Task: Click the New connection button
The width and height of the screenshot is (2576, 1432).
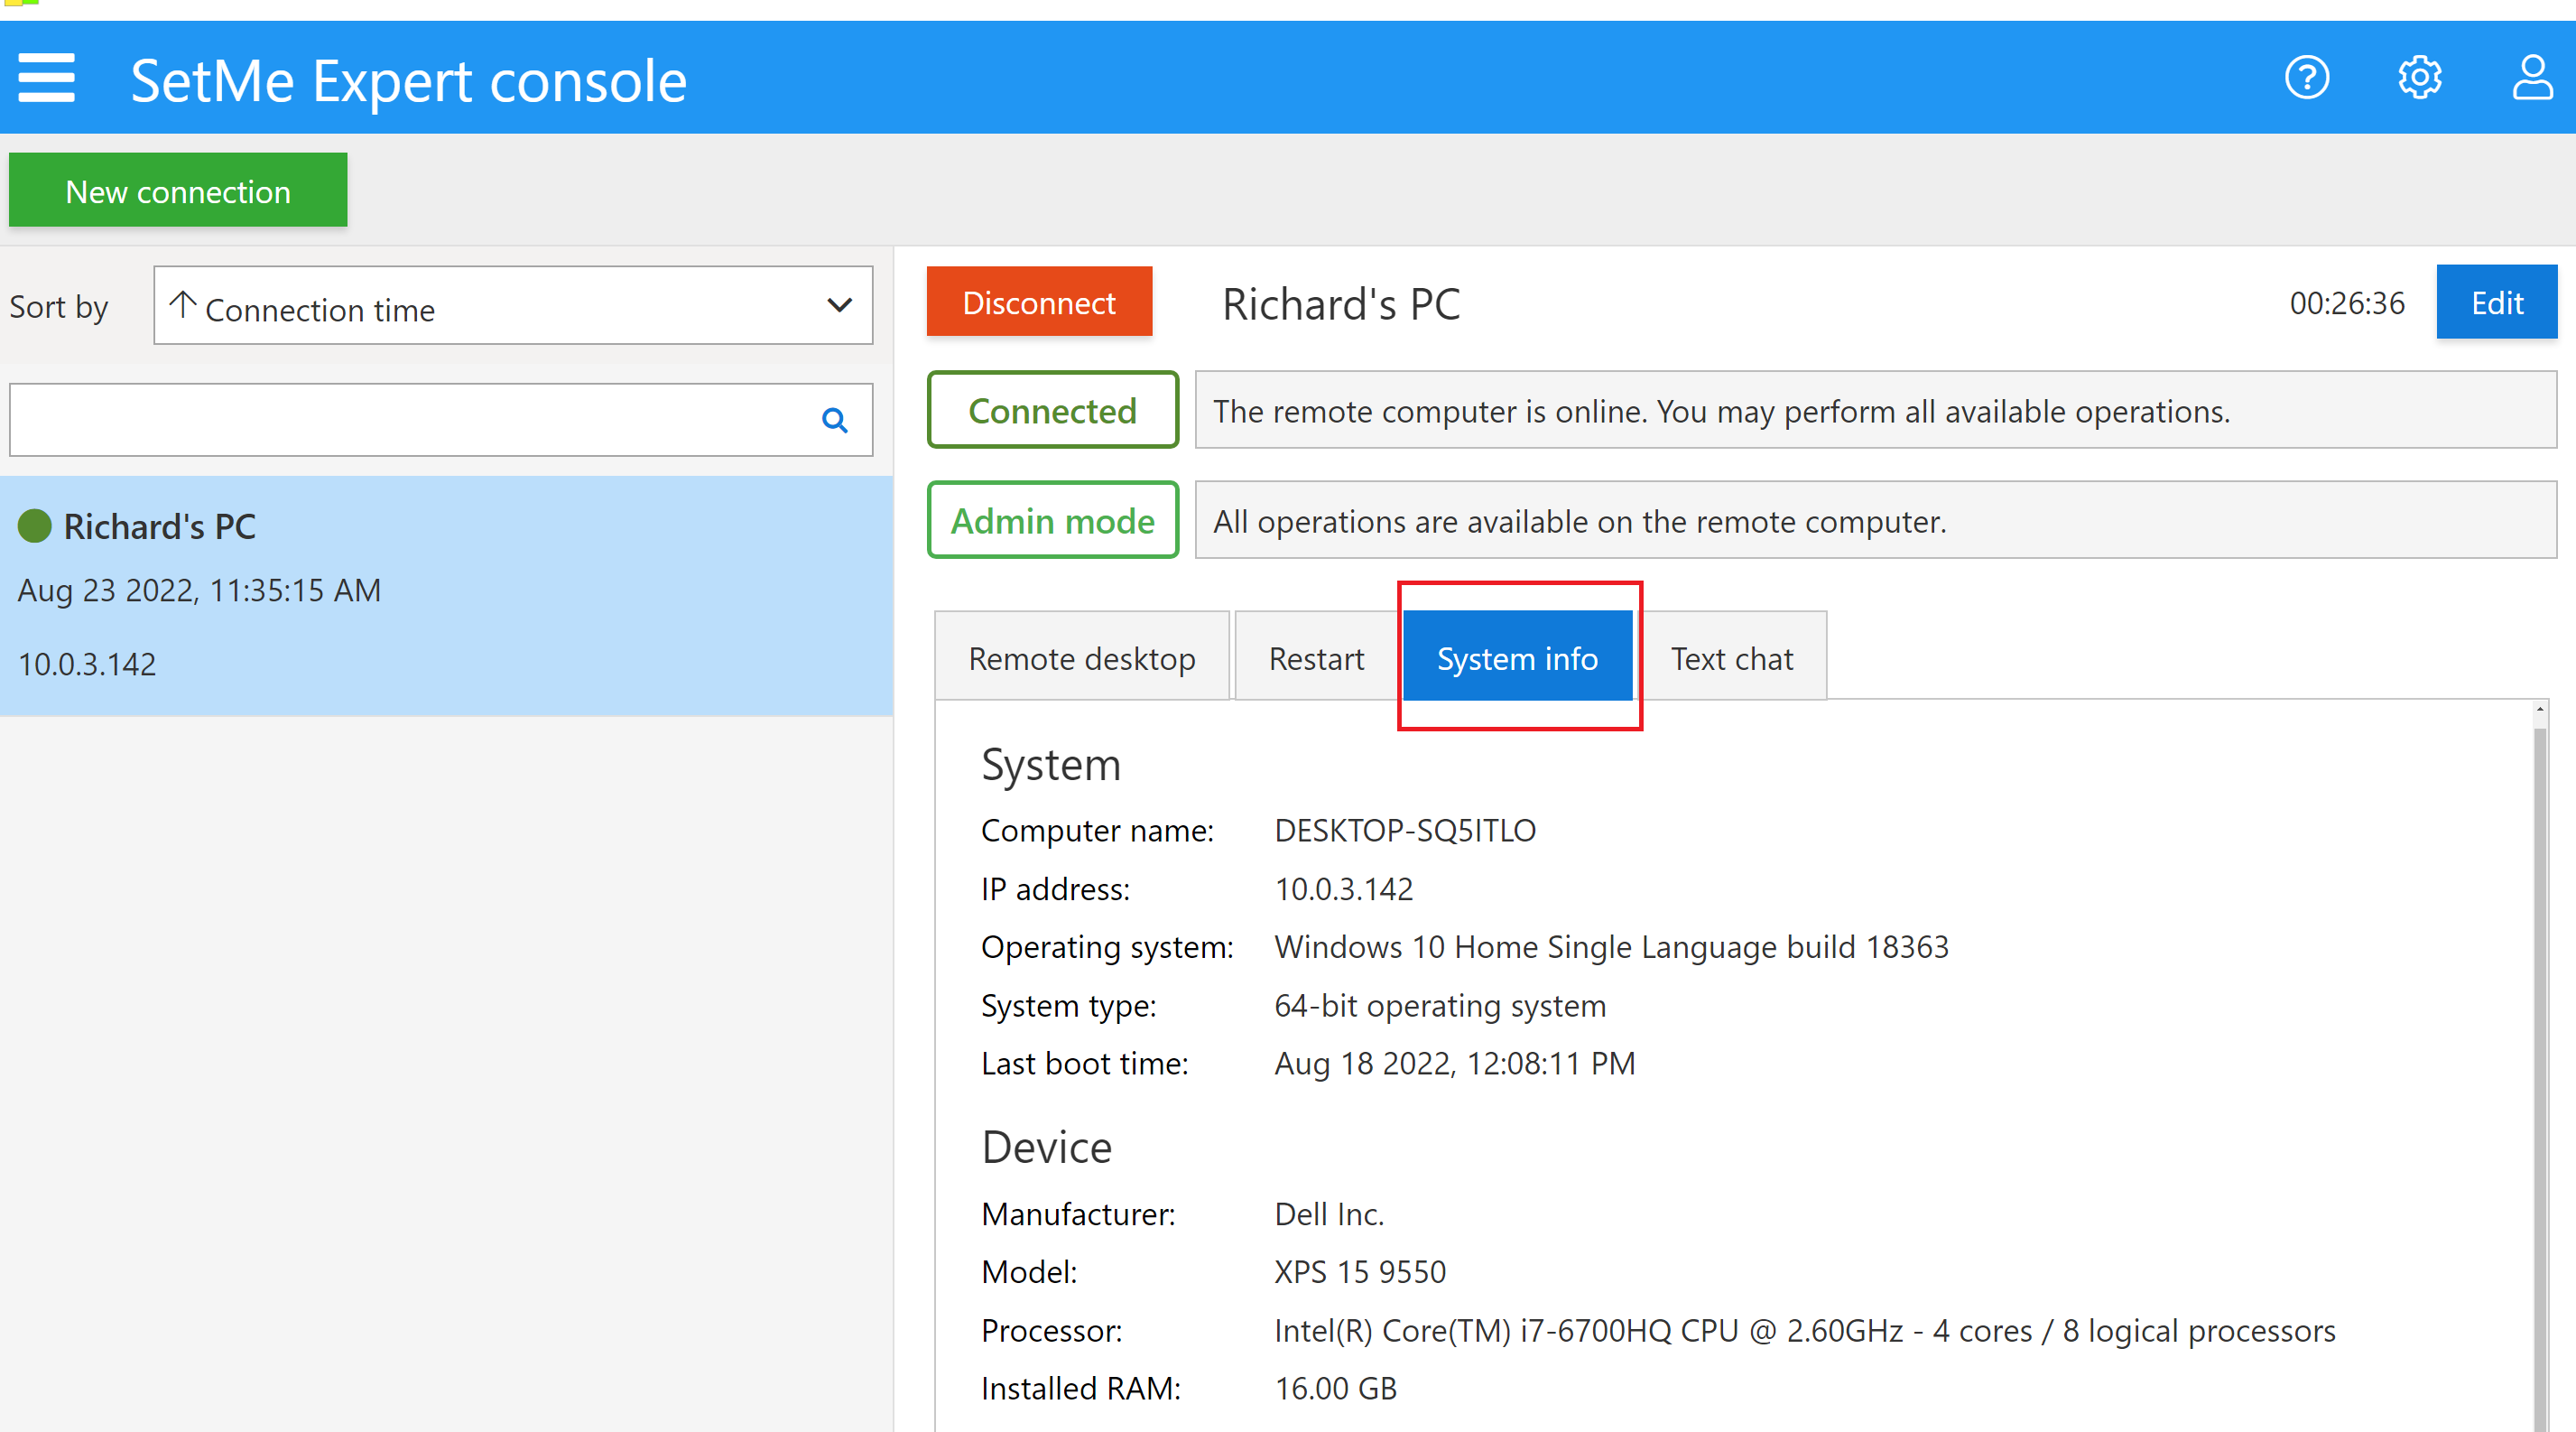Action: [178, 190]
